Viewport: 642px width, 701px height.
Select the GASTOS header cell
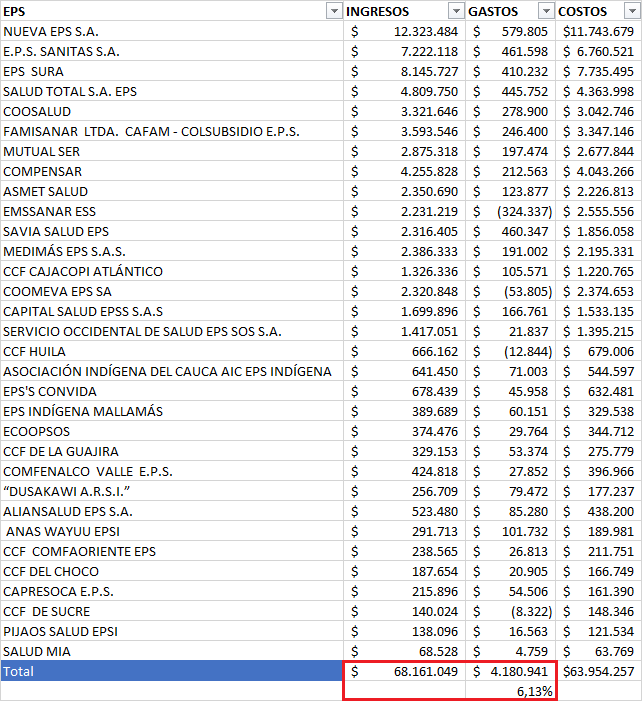(511, 11)
